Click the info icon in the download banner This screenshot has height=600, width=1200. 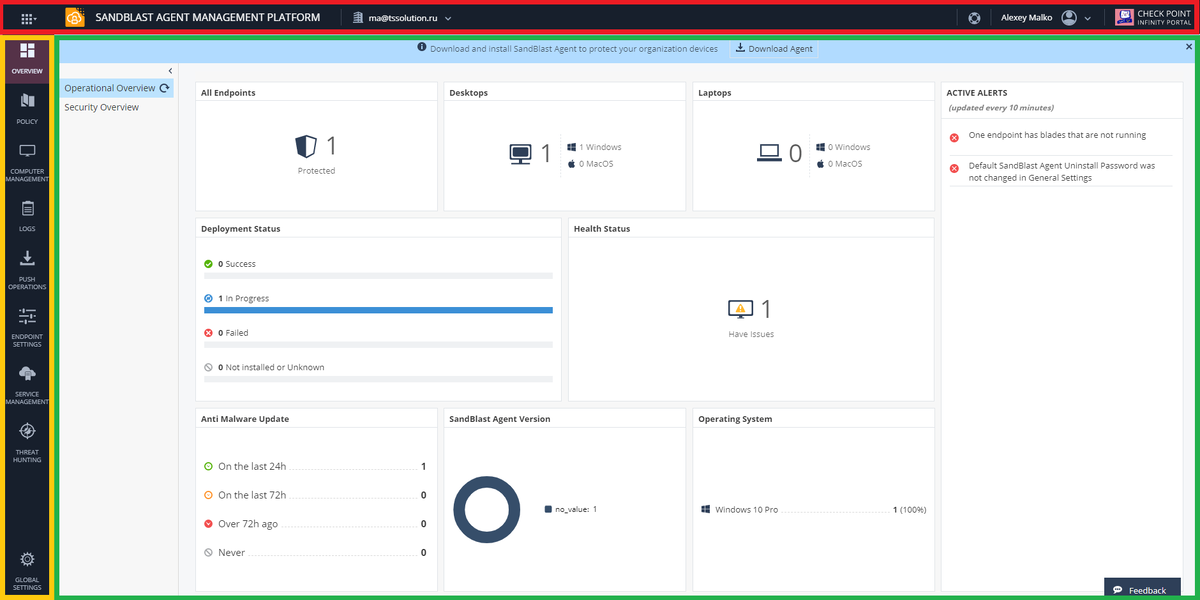coord(422,48)
